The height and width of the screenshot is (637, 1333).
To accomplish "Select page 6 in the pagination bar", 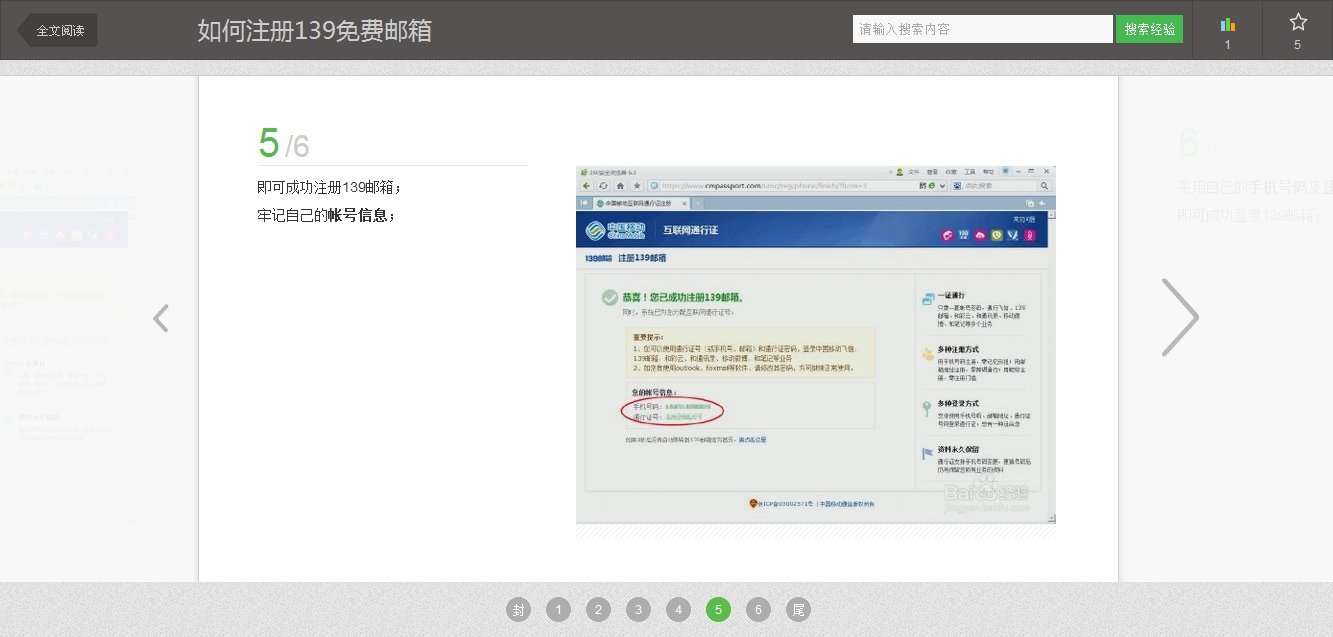I will tap(758, 609).
